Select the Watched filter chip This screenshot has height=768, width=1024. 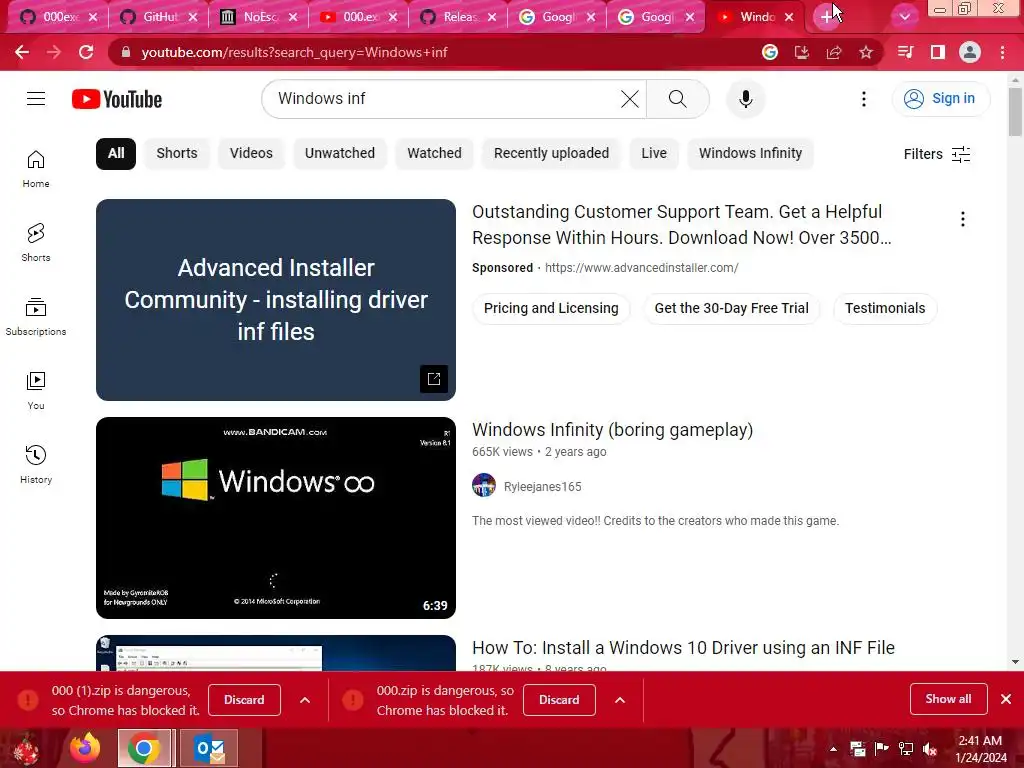434,153
